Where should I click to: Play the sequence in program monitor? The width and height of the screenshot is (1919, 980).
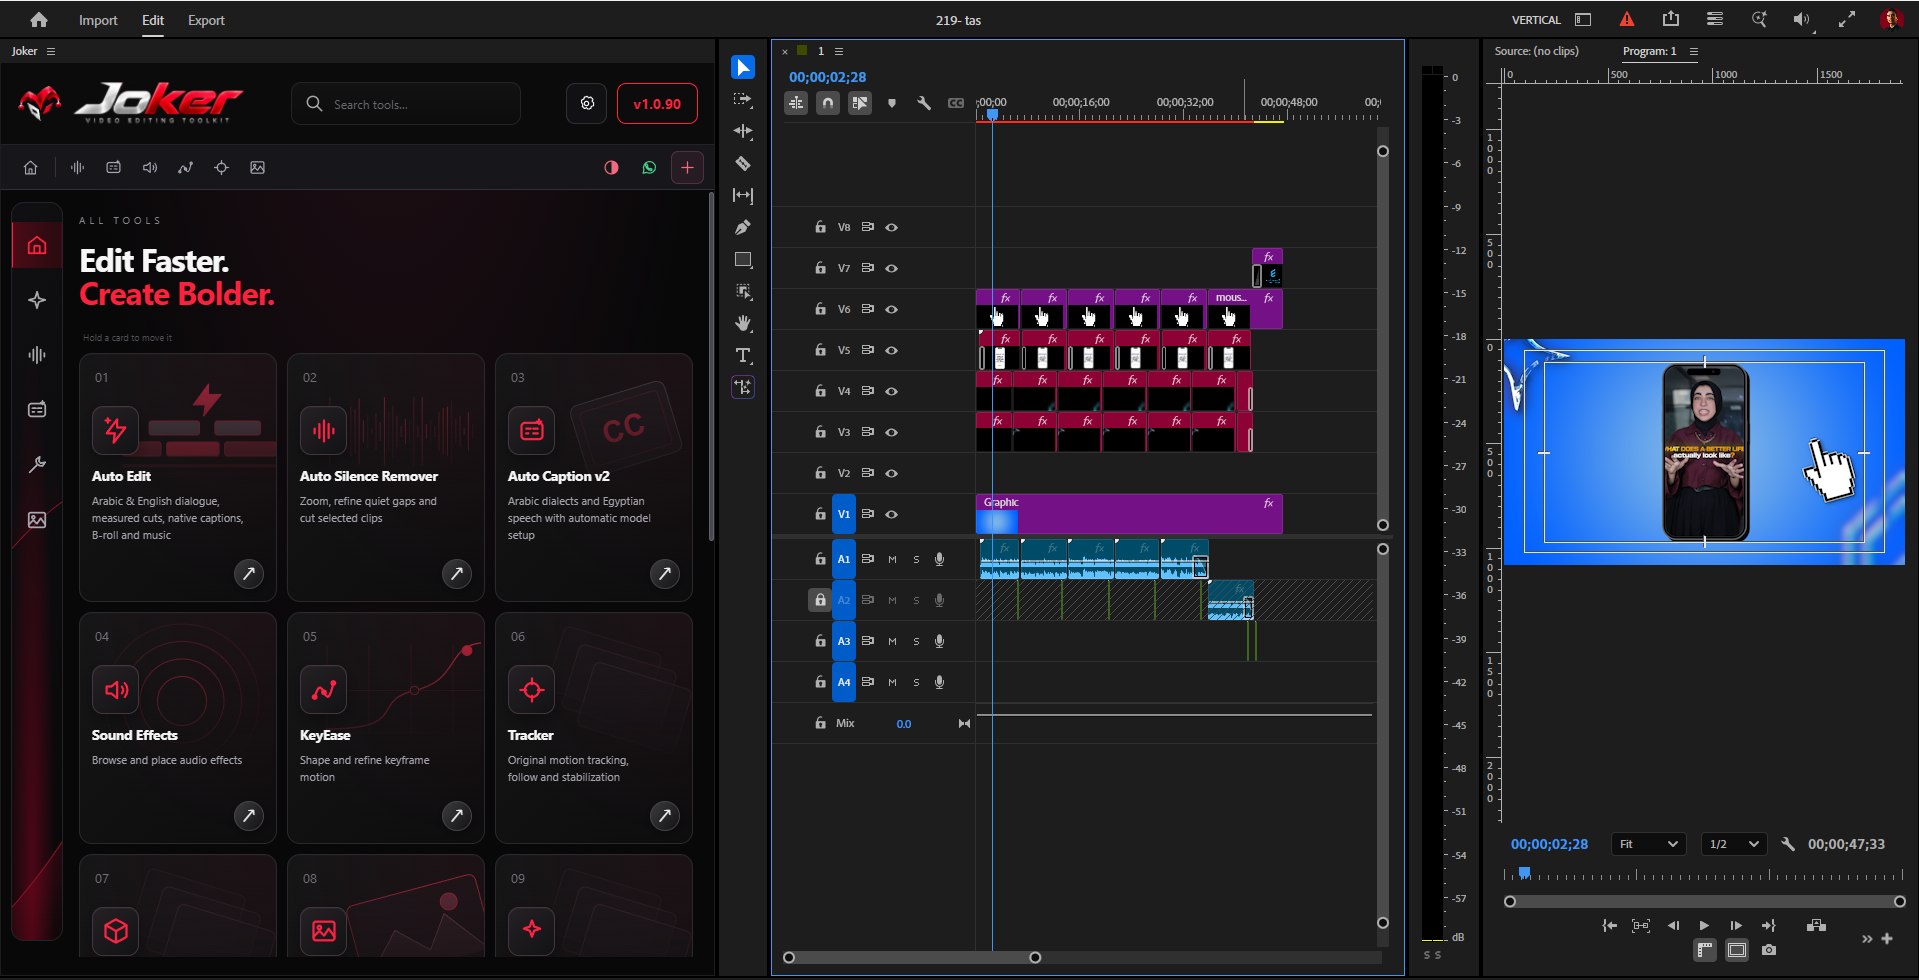pos(1704,926)
